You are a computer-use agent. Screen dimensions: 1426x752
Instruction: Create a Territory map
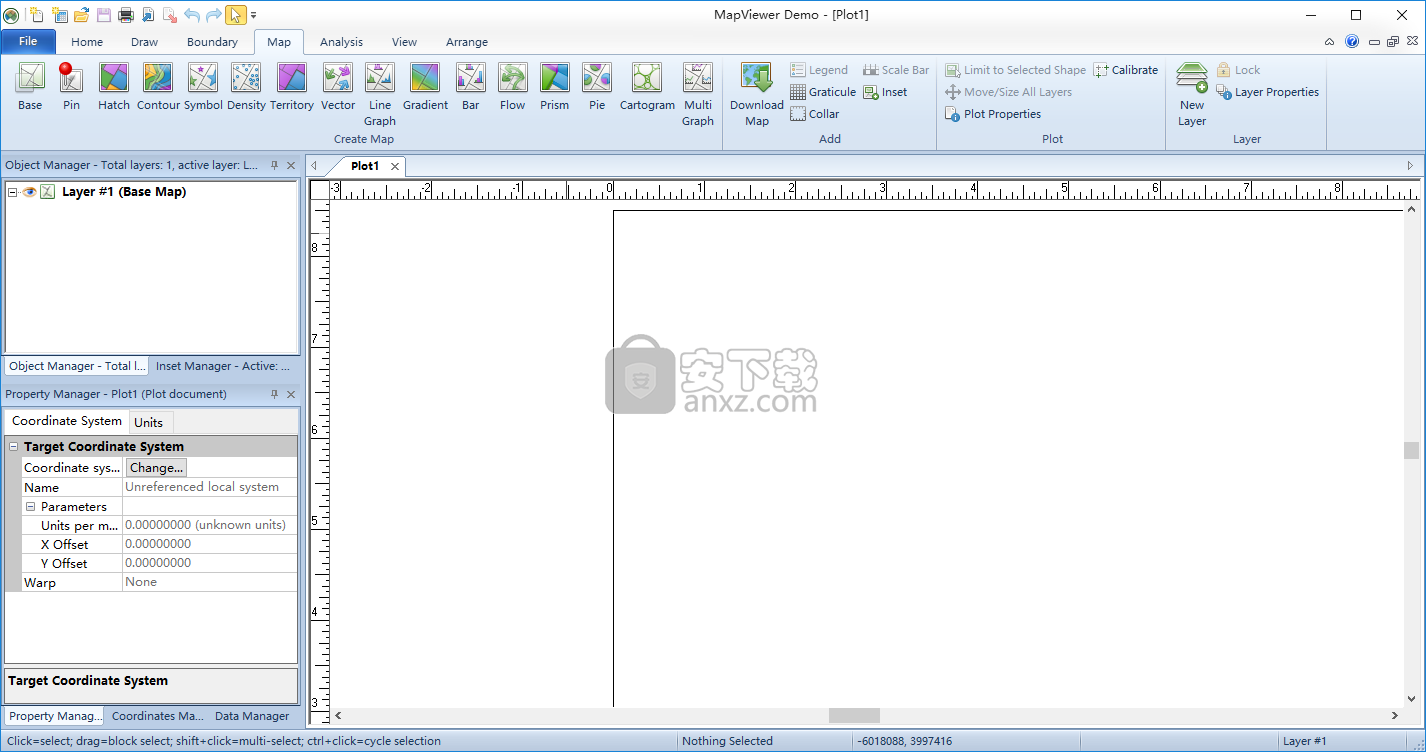(x=292, y=87)
